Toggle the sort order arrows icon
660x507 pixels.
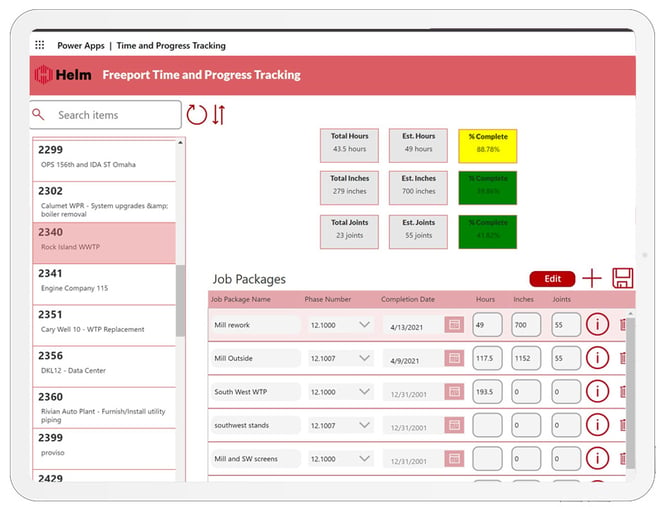218,115
